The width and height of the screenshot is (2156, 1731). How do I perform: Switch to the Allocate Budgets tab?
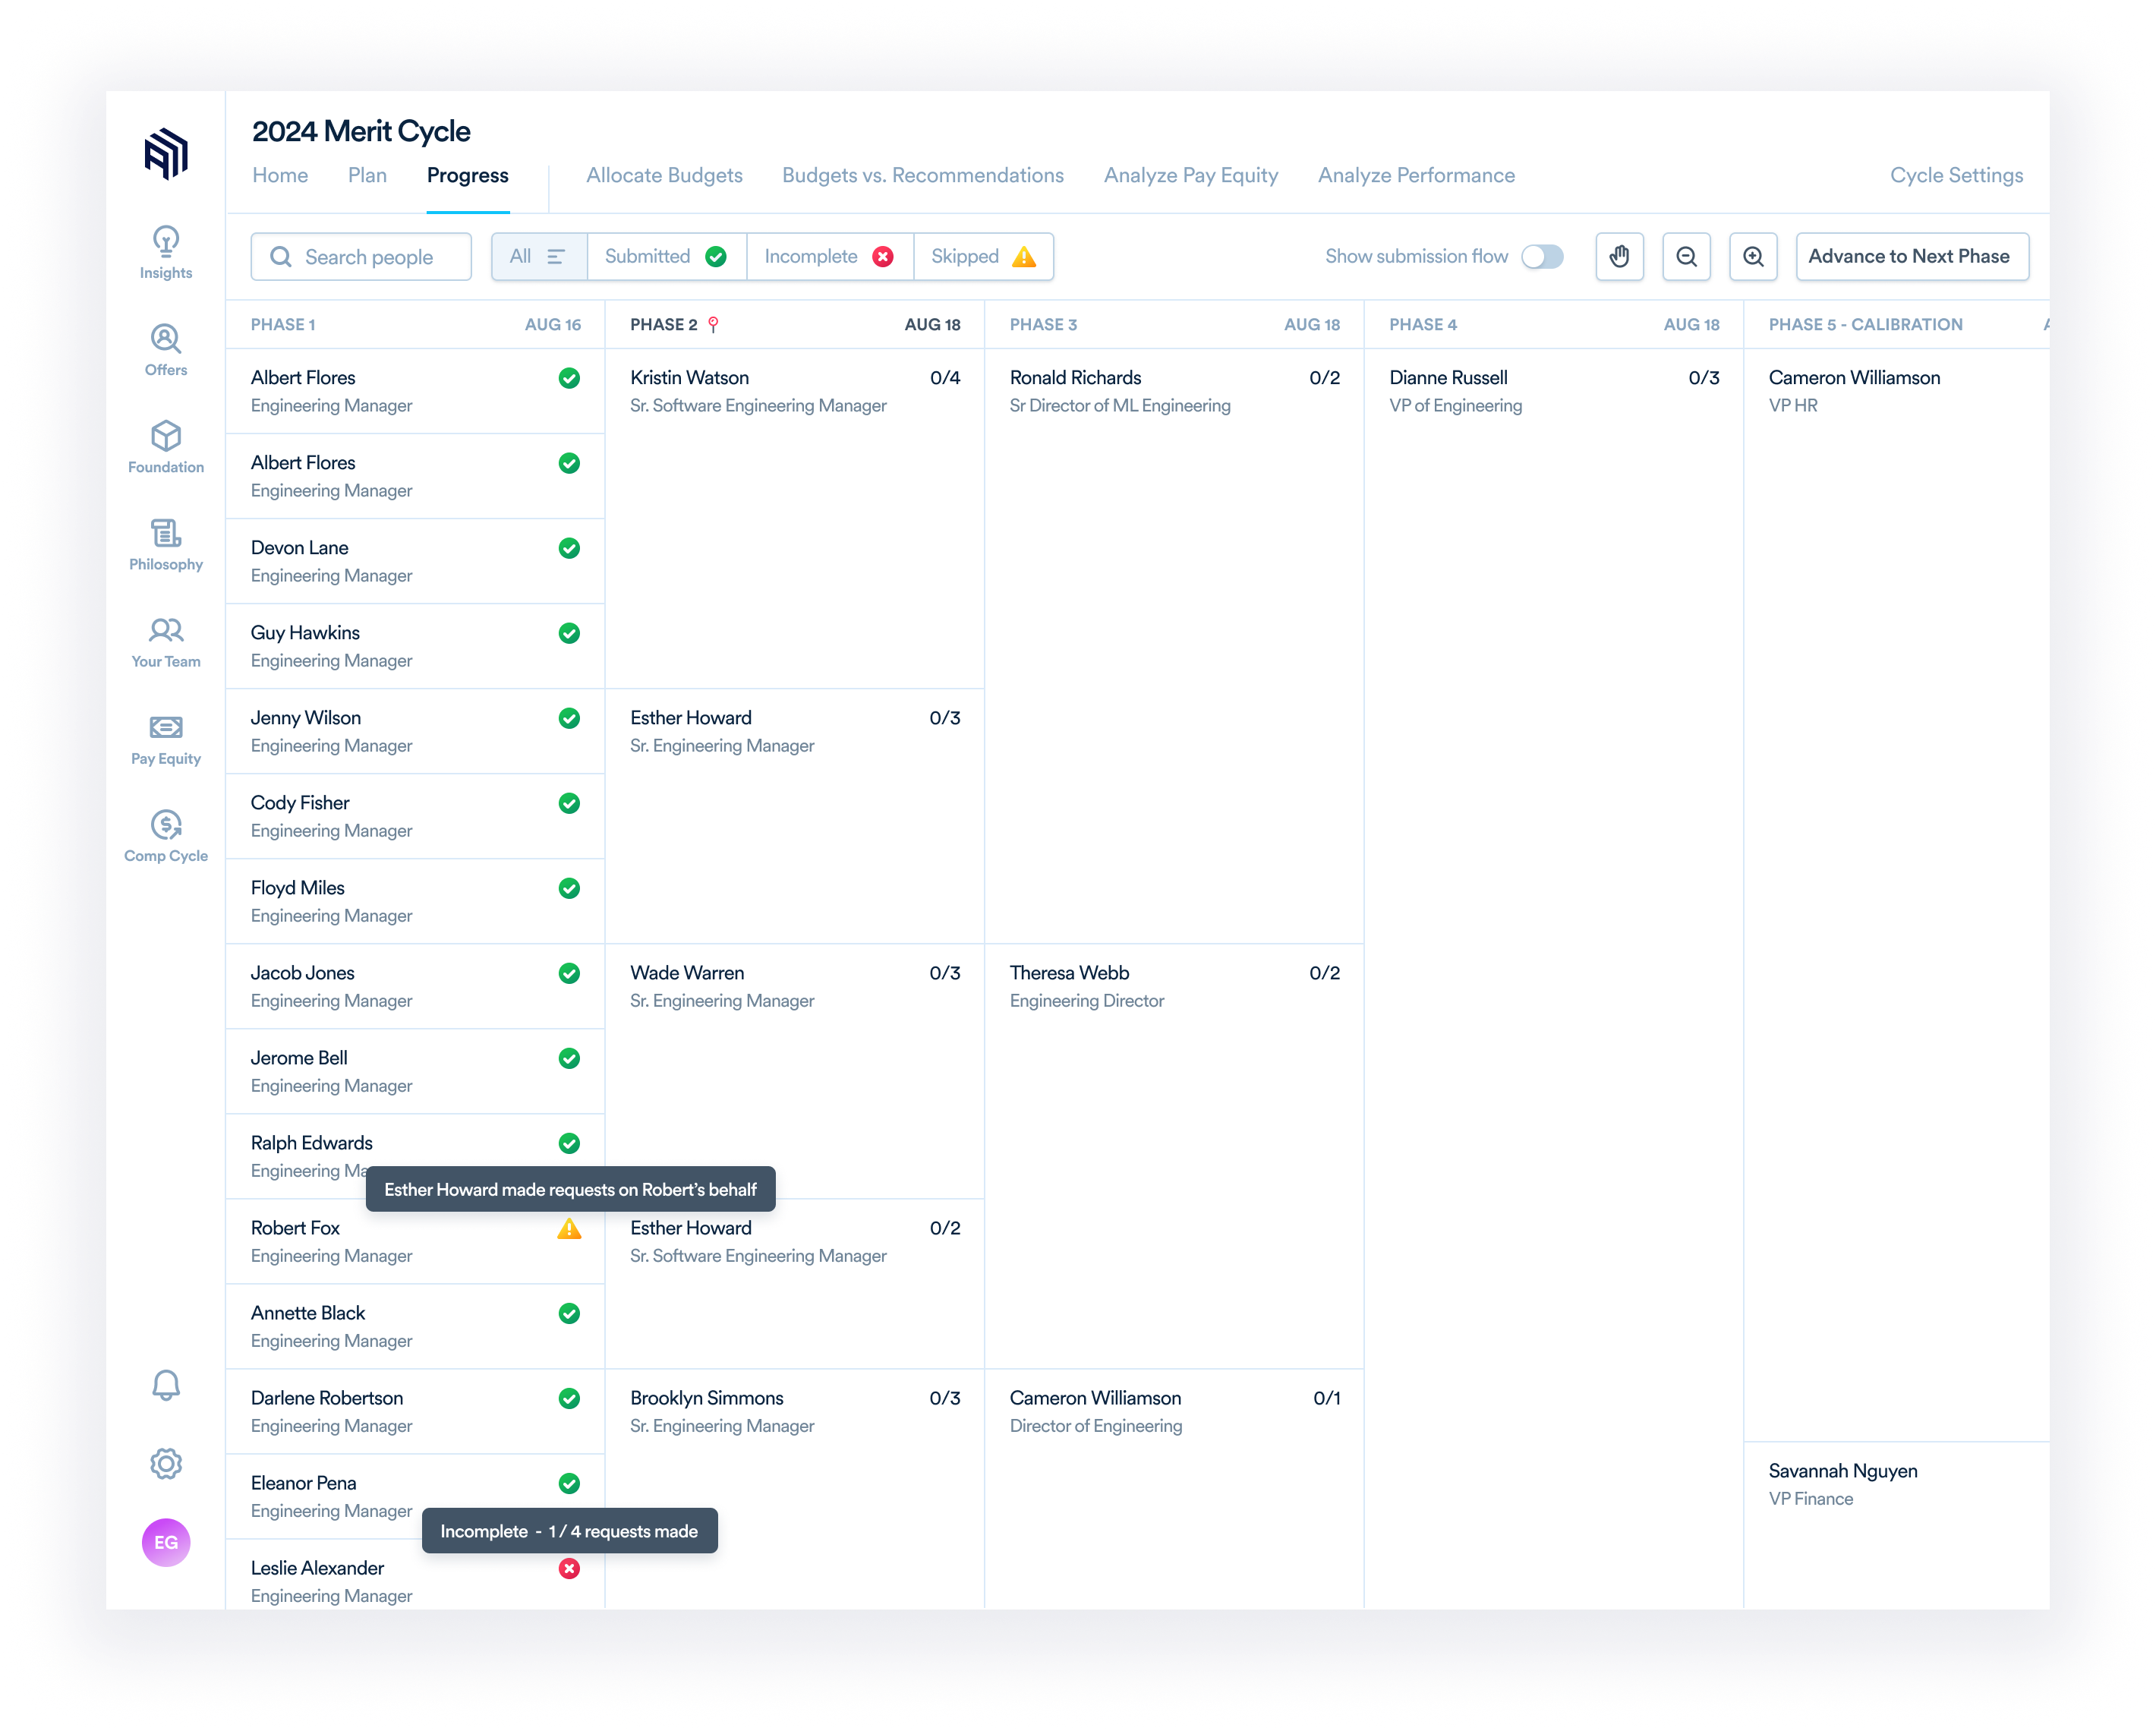[x=665, y=175]
